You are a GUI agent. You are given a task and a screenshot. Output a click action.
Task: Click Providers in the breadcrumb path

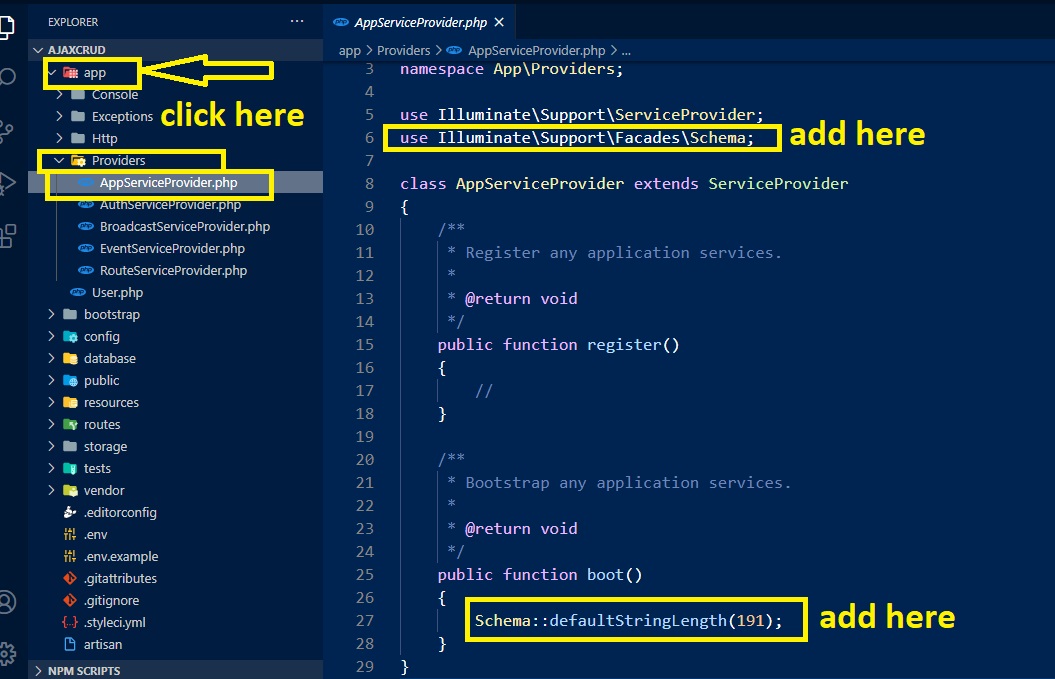click(x=403, y=50)
